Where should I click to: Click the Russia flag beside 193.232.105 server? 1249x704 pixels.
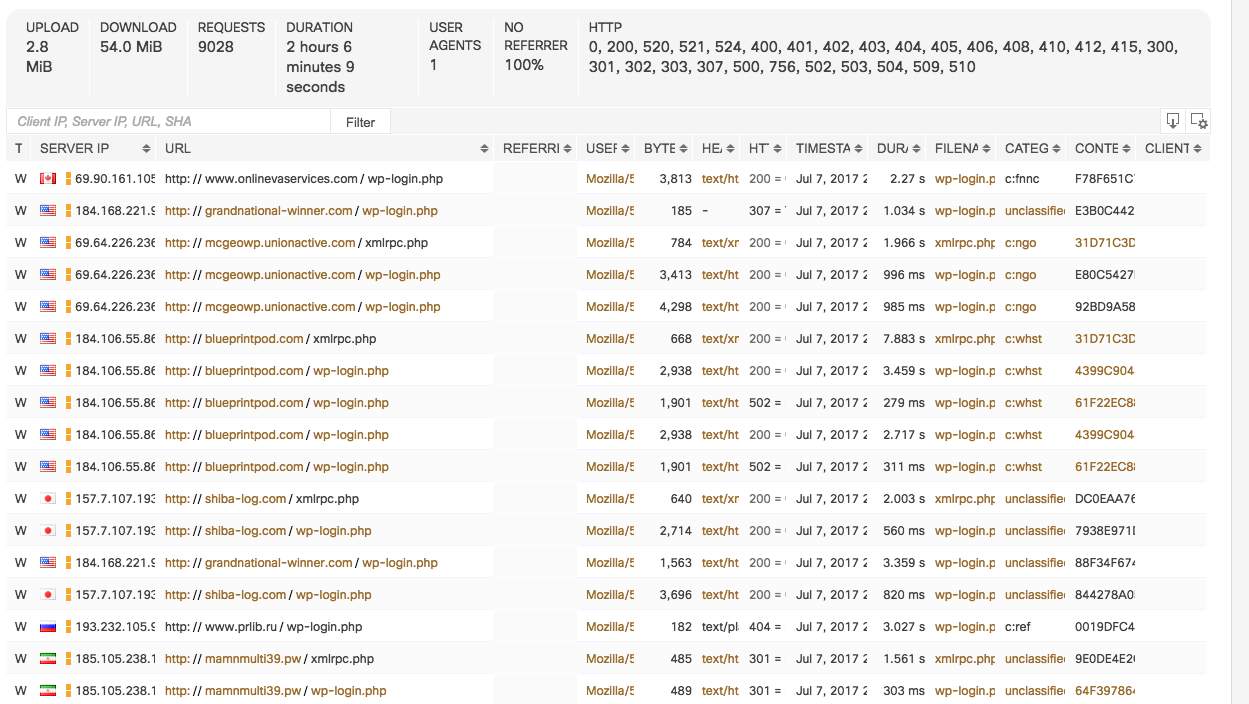(x=47, y=627)
